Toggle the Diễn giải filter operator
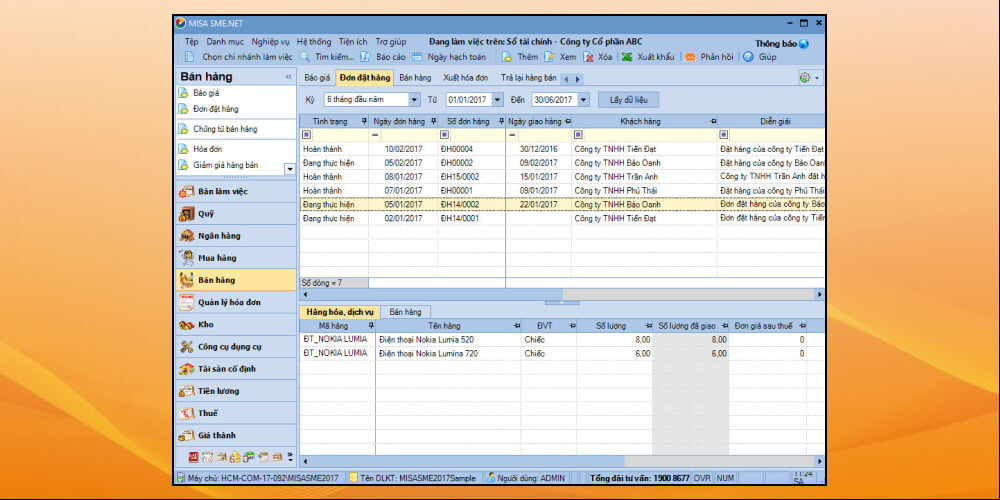Image resolution: width=1000 pixels, height=500 pixels. [724, 135]
